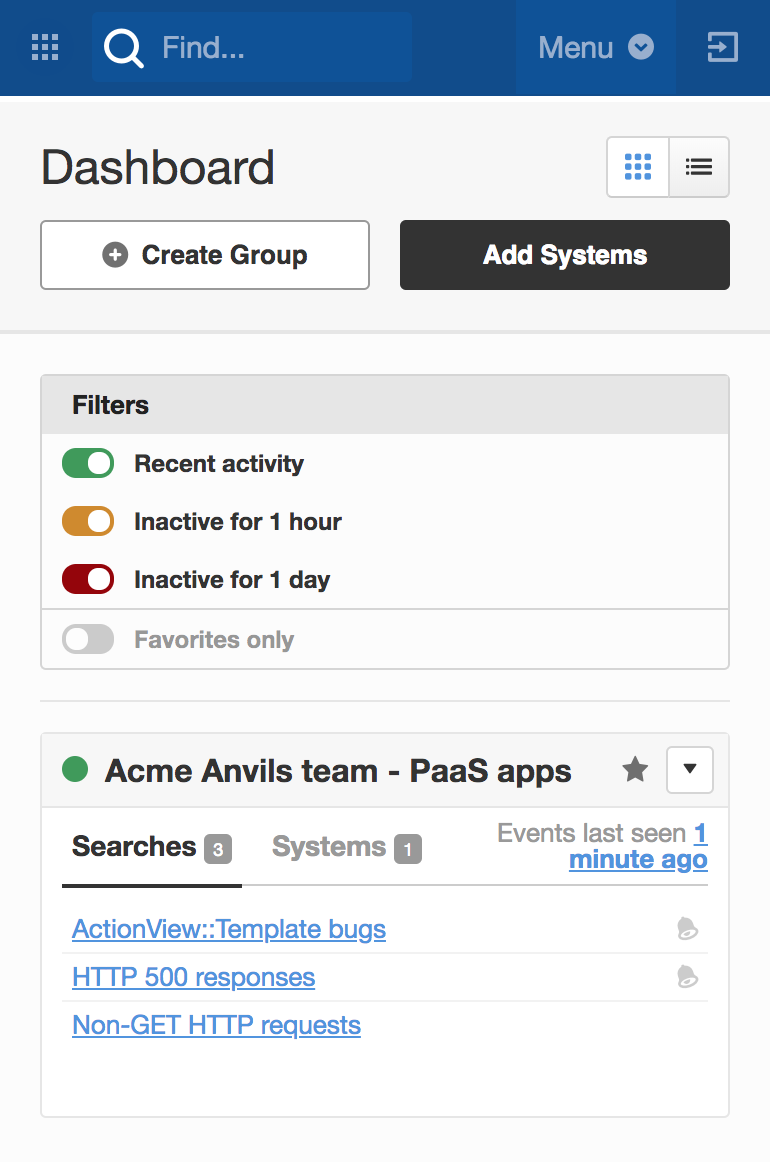Screen dimensions: 770x1162
Task: Click the Add Systems button
Action: click(565, 255)
